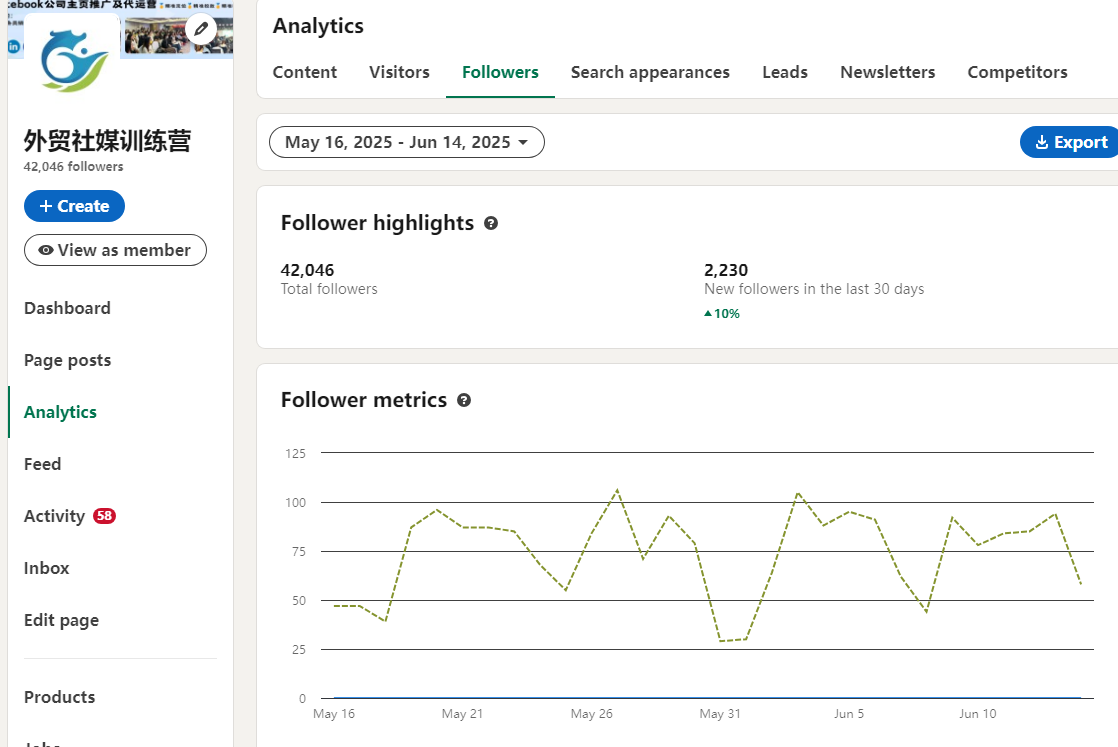The height and width of the screenshot is (747, 1118).
Task: Click the Follower highlights help icon
Action: pyautogui.click(x=491, y=223)
